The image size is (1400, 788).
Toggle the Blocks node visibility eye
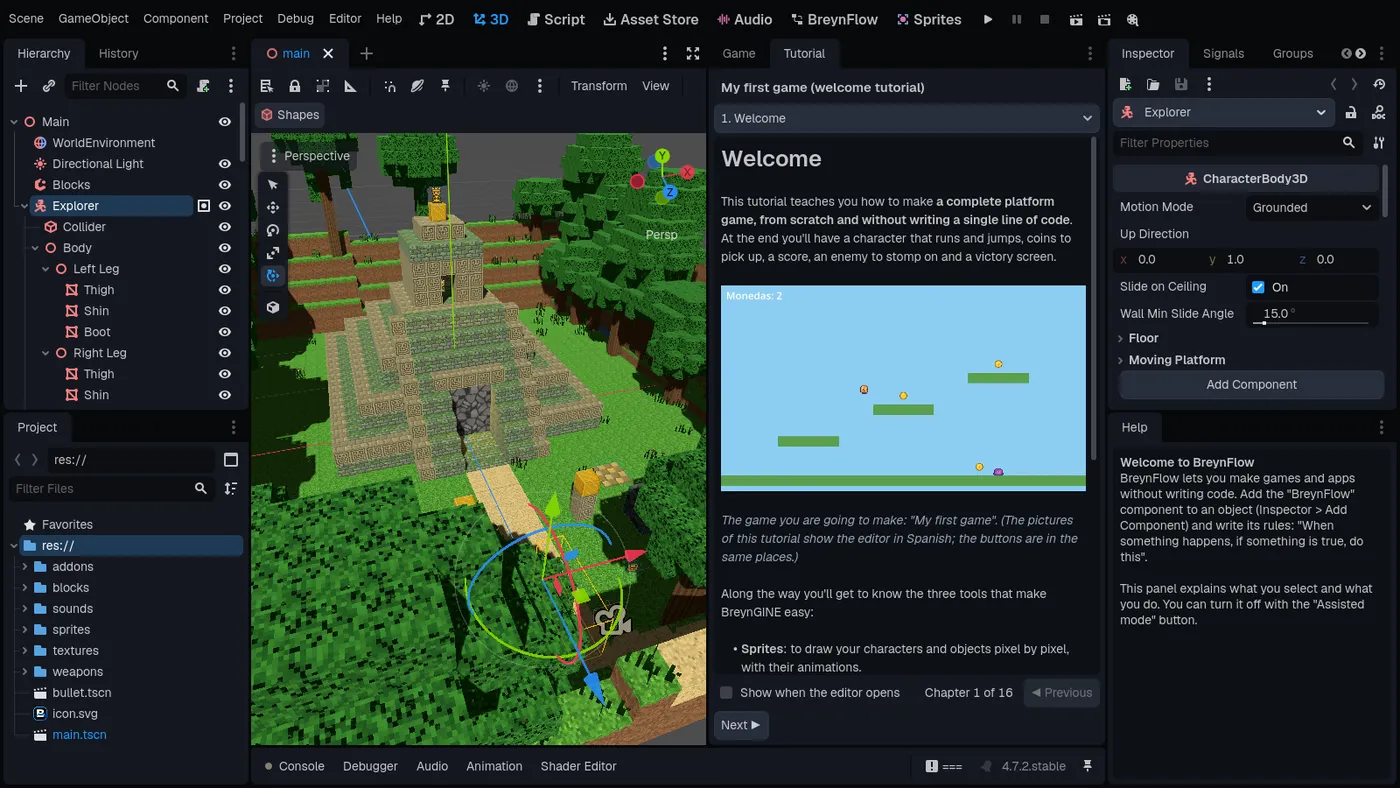coord(225,185)
